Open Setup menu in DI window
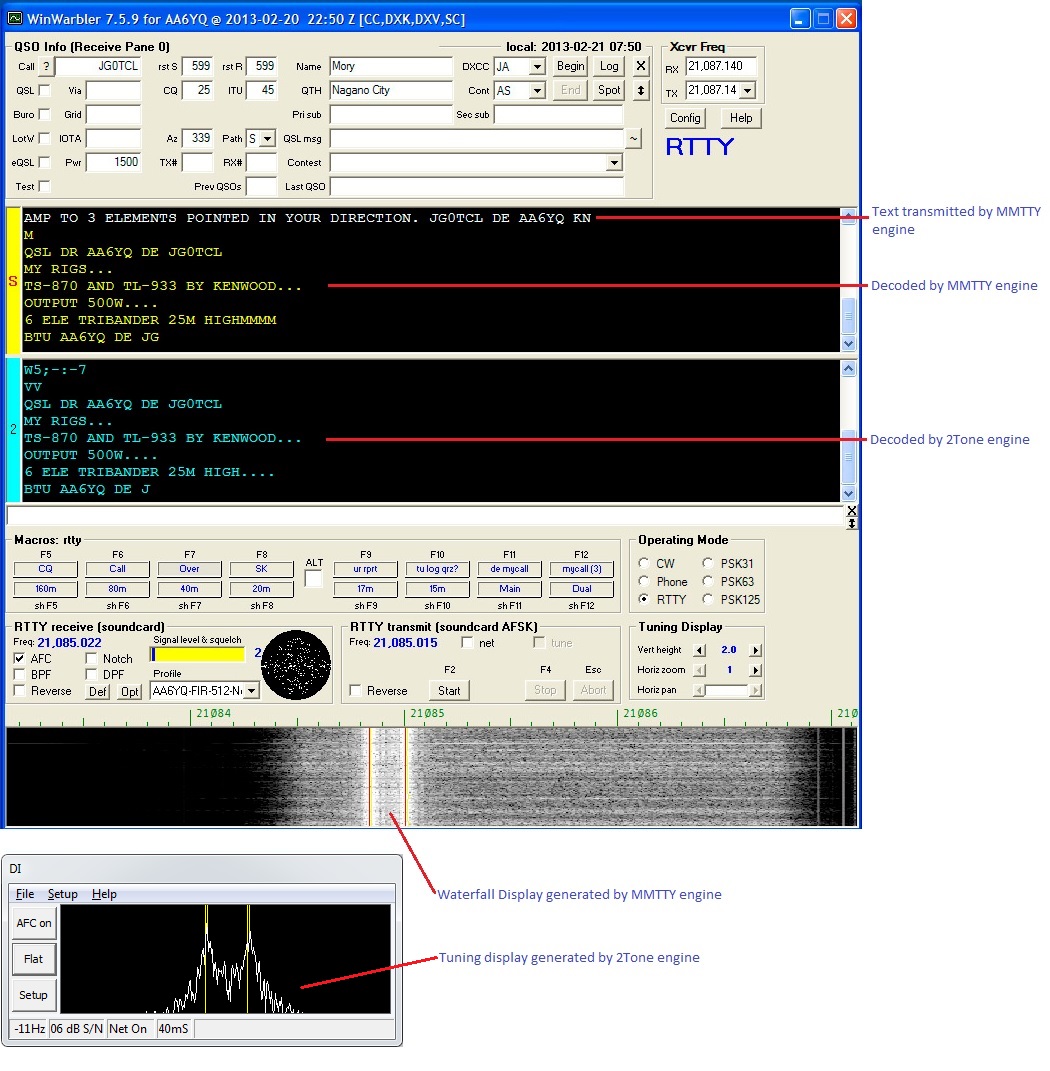The width and height of the screenshot is (1050, 1071). click(62, 894)
